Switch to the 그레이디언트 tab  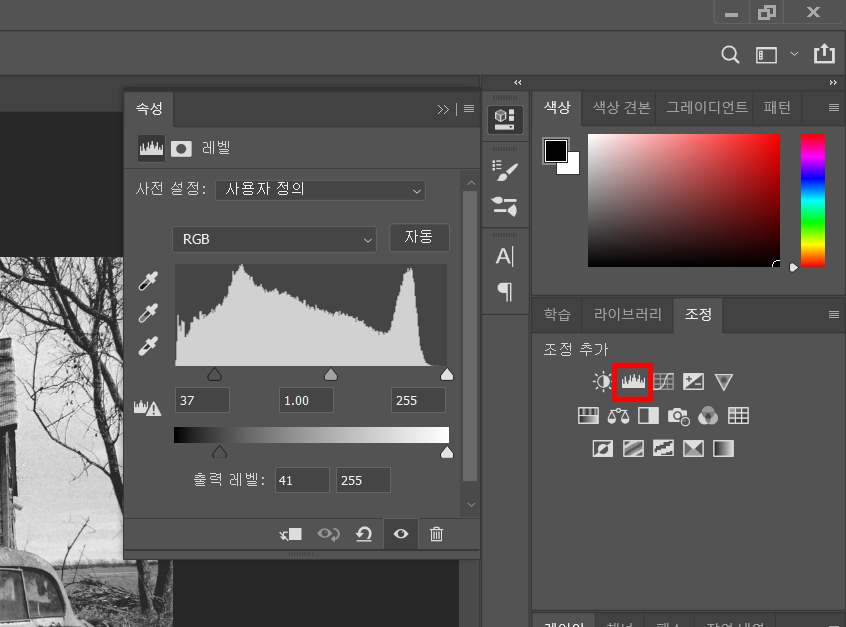pyautogui.click(x=706, y=107)
